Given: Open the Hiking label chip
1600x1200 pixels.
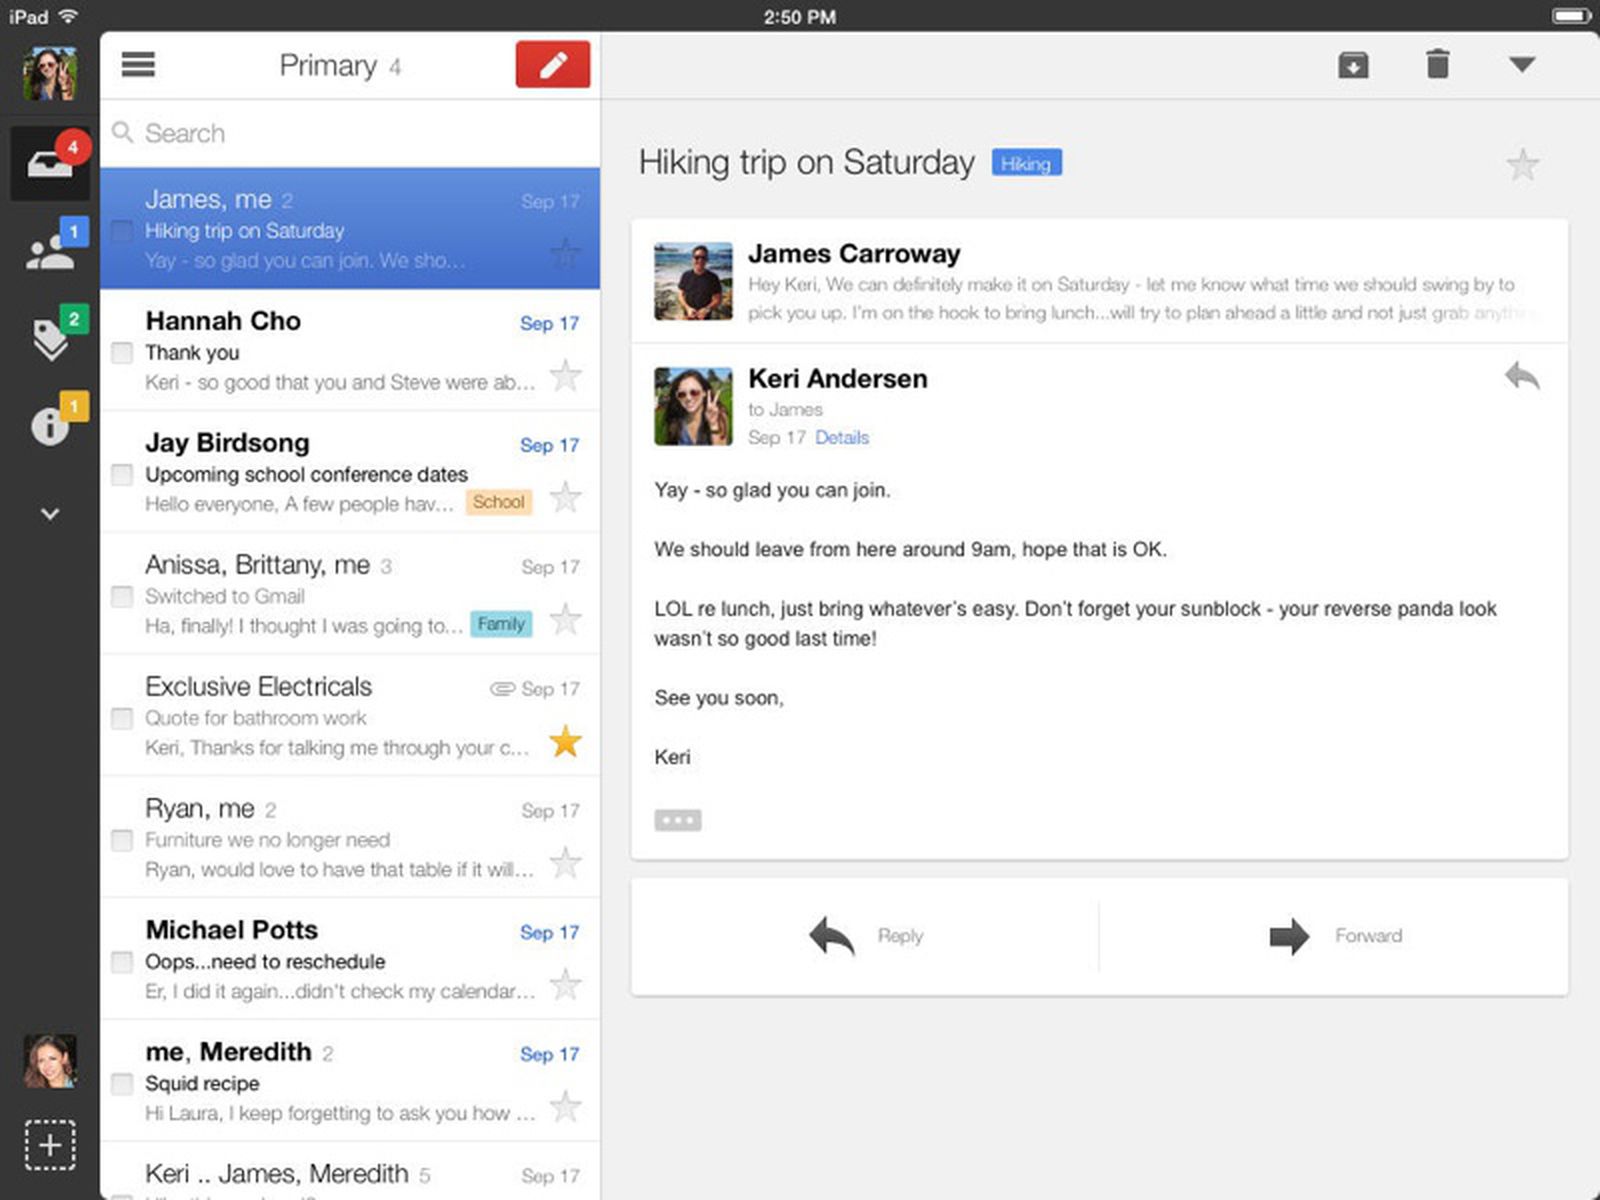Looking at the screenshot, I should (1026, 162).
